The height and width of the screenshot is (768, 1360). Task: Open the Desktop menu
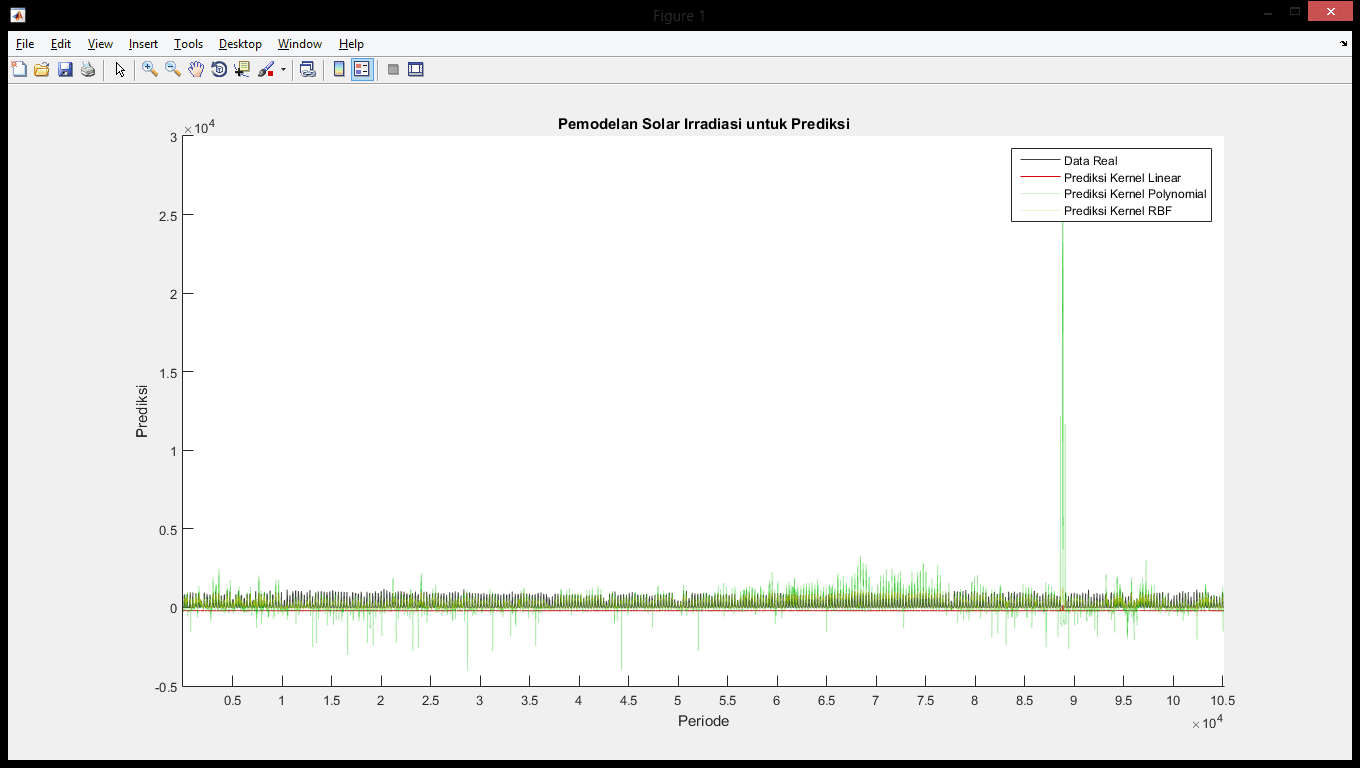(x=240, y=44)
